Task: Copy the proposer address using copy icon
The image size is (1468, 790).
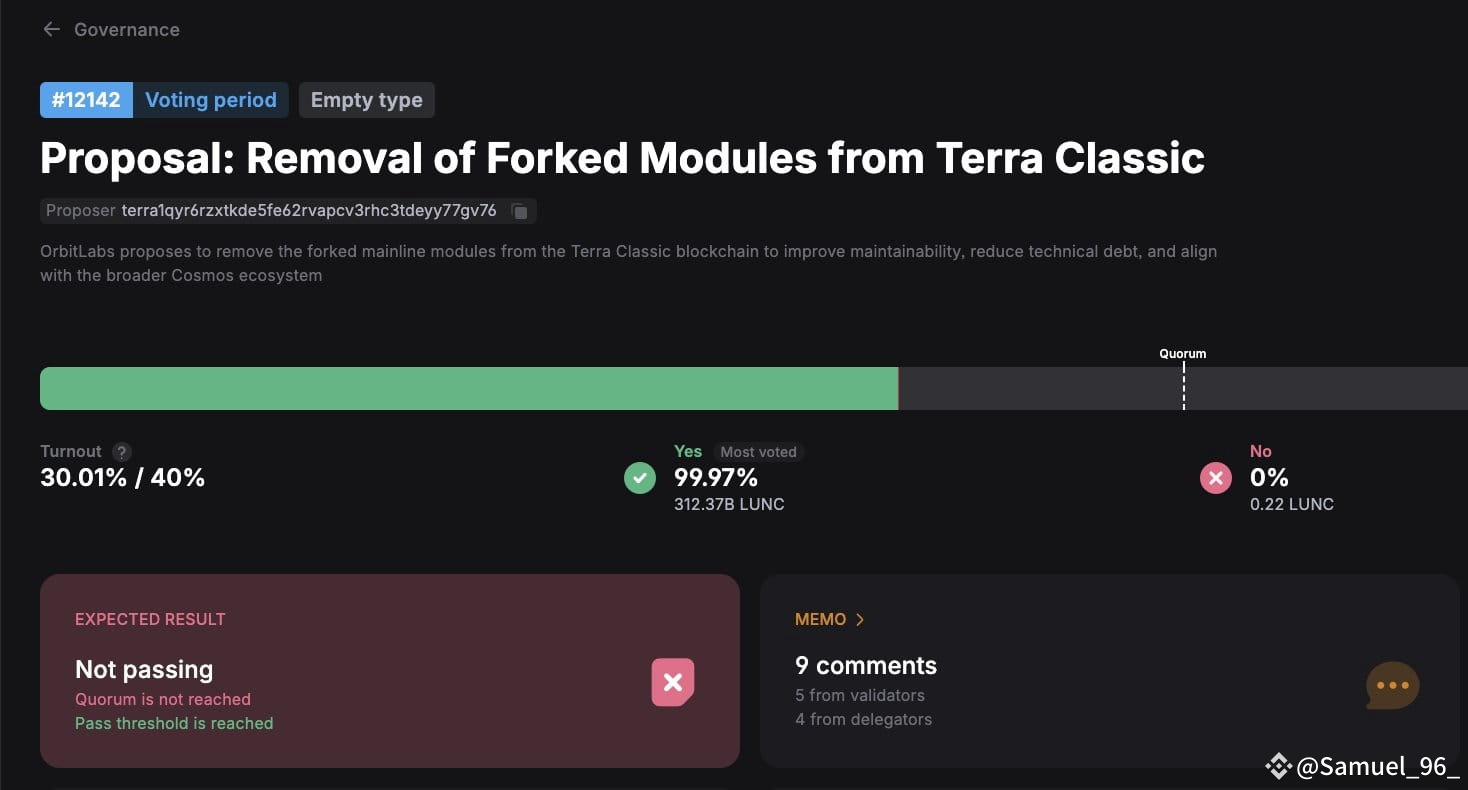Action: [520, 211]
